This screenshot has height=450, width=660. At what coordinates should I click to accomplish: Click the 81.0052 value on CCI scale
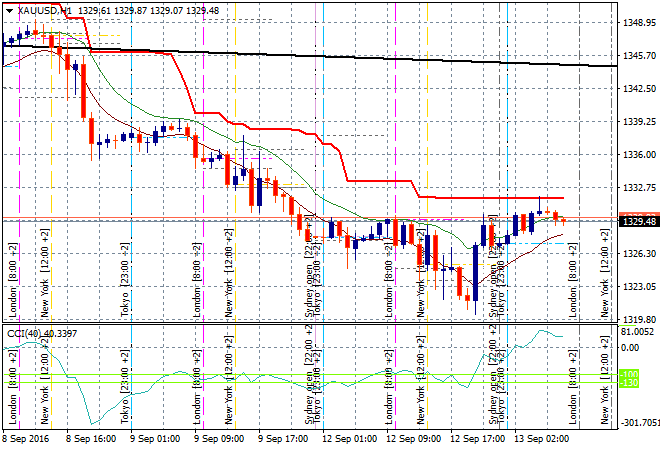[637, 332]
